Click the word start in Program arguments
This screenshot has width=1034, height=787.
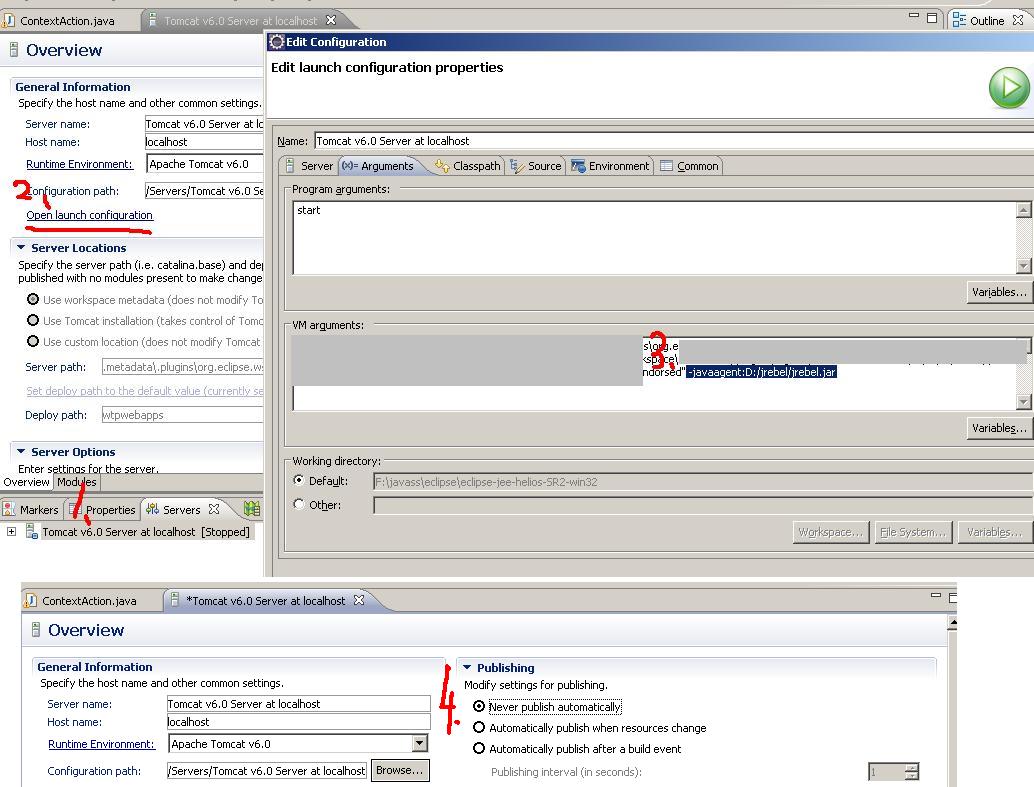point(309,210)
